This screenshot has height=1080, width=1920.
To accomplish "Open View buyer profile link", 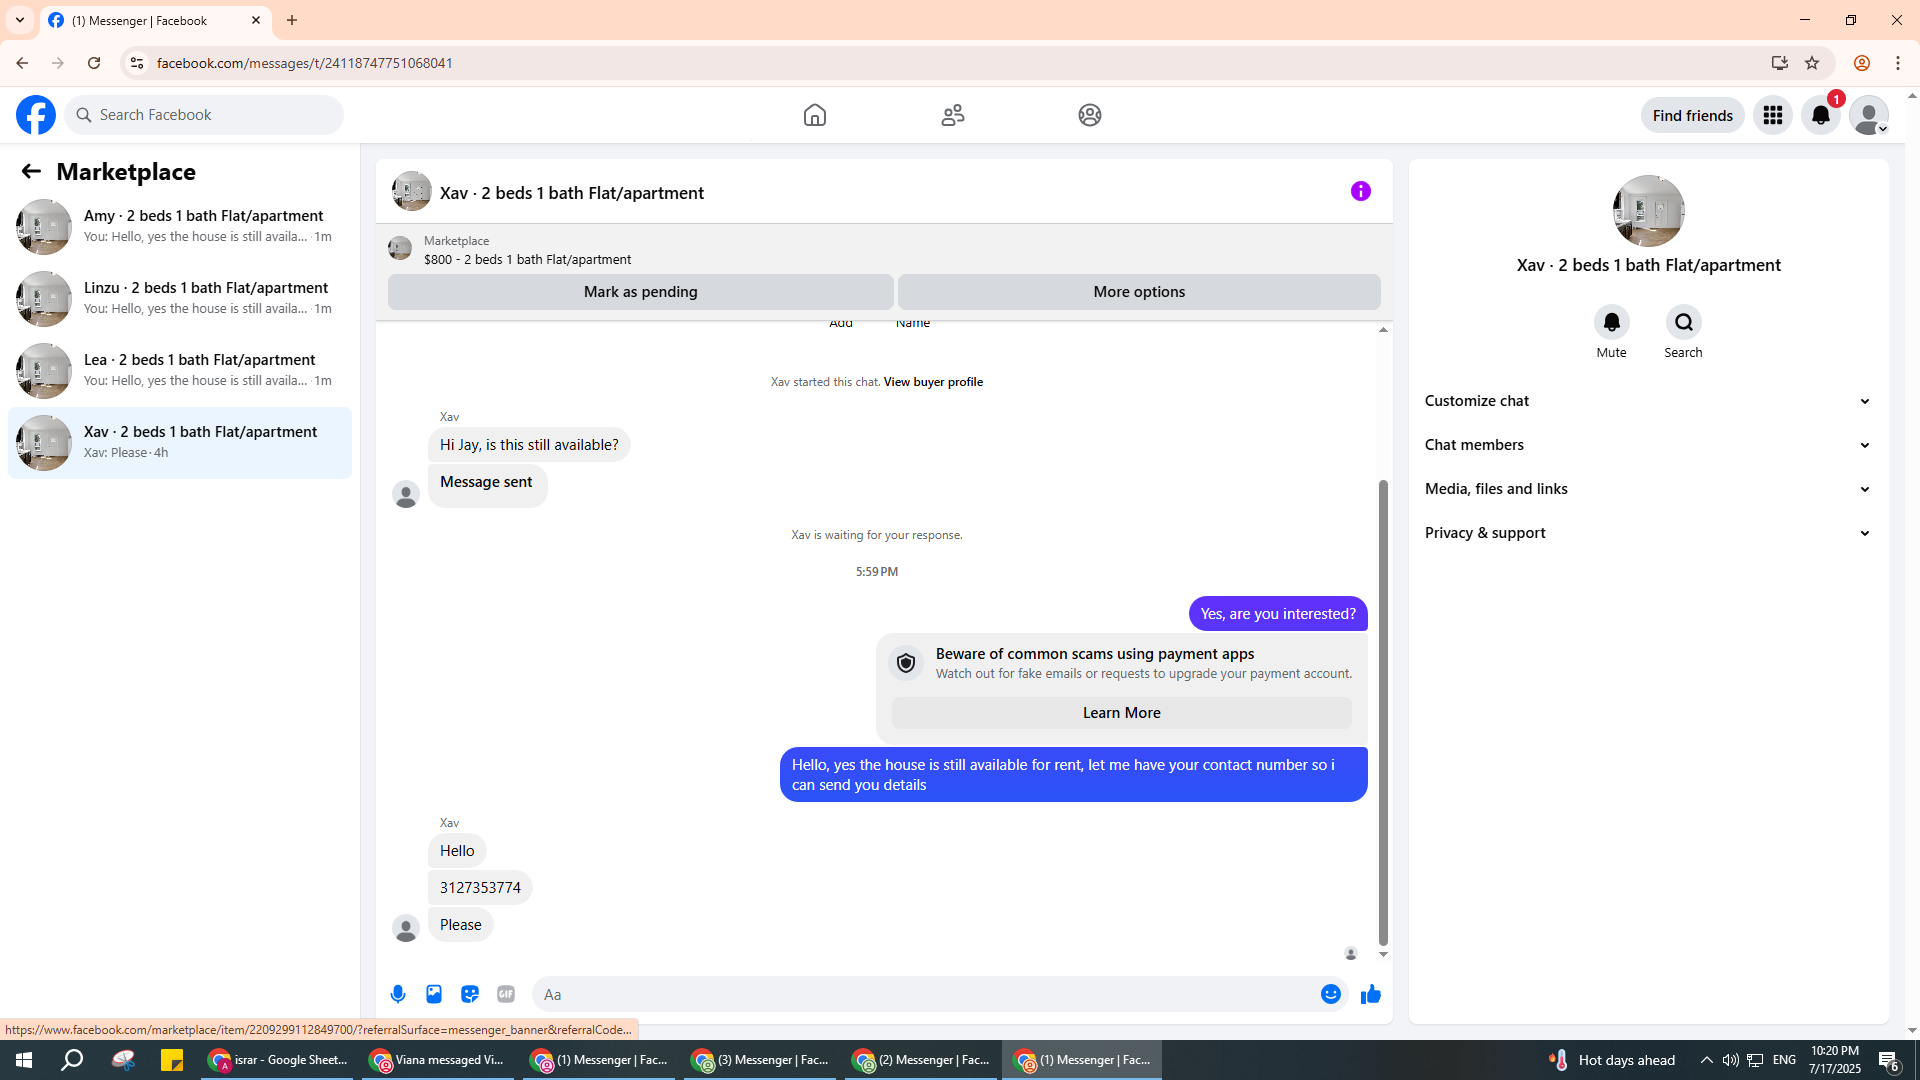I will coord(933,382).
